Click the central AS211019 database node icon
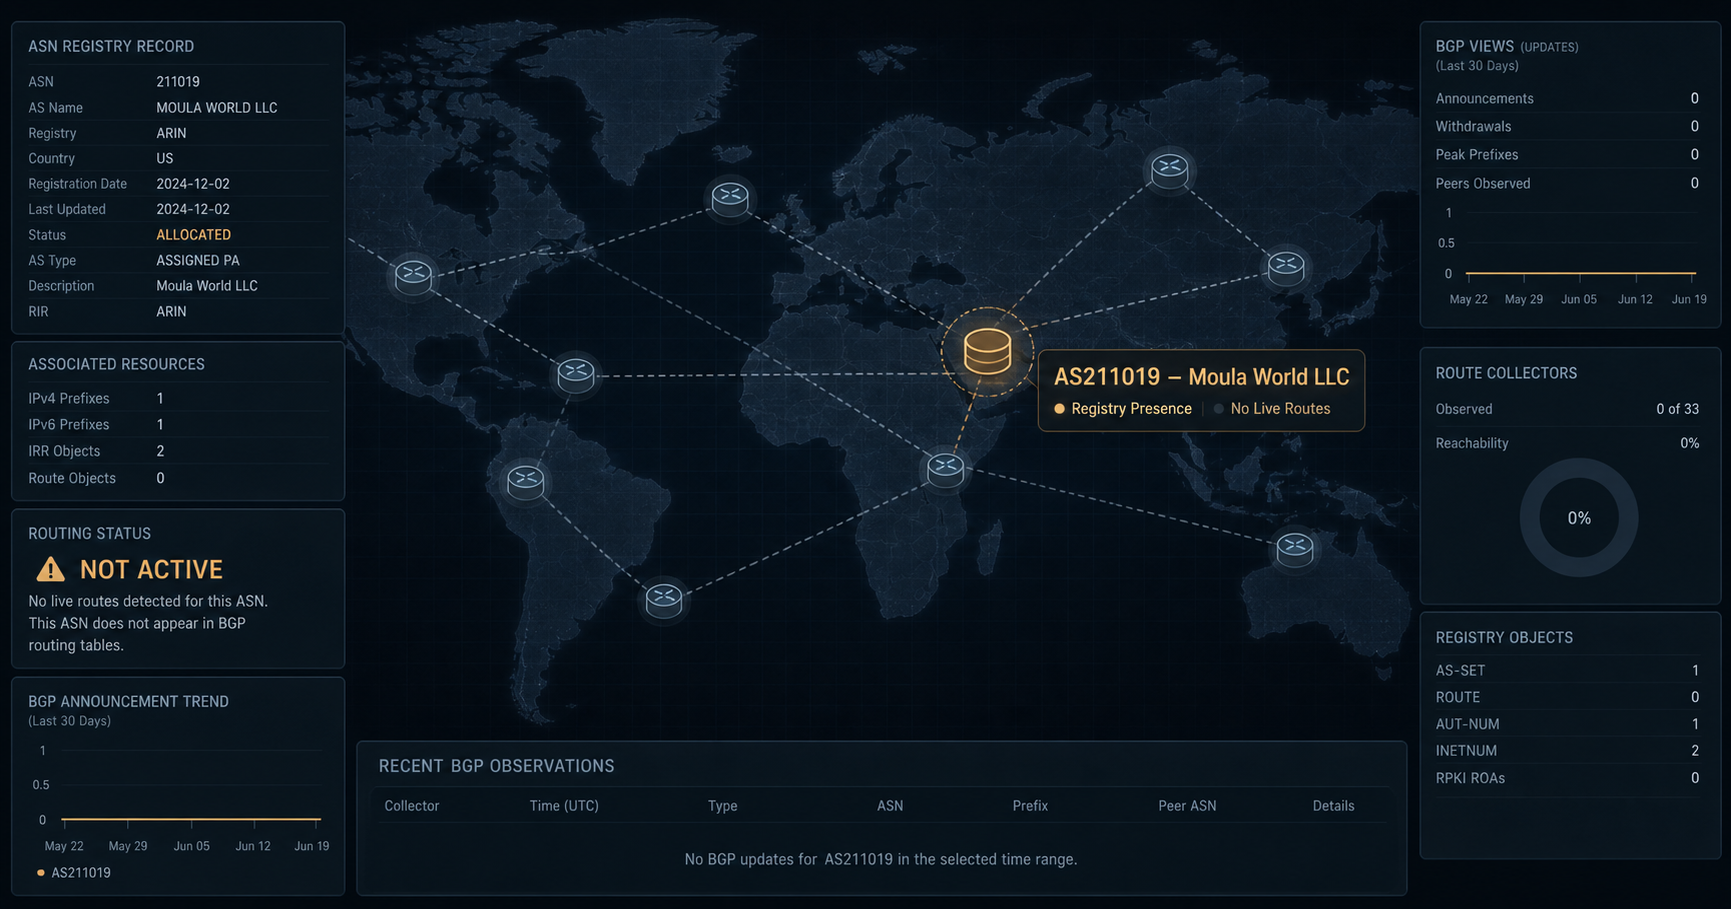Viewport: 1731px width, 909px height. 987,352
